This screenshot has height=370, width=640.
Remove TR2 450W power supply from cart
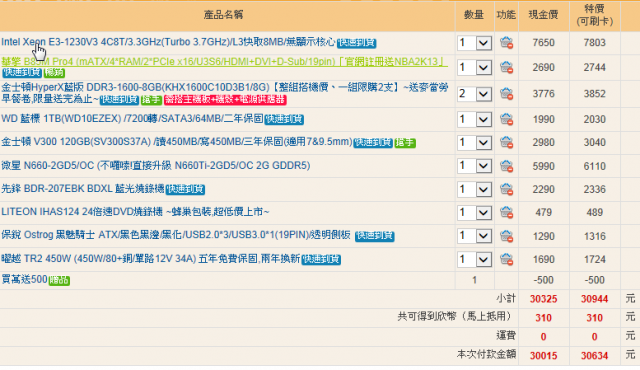[x=507, y=259]
